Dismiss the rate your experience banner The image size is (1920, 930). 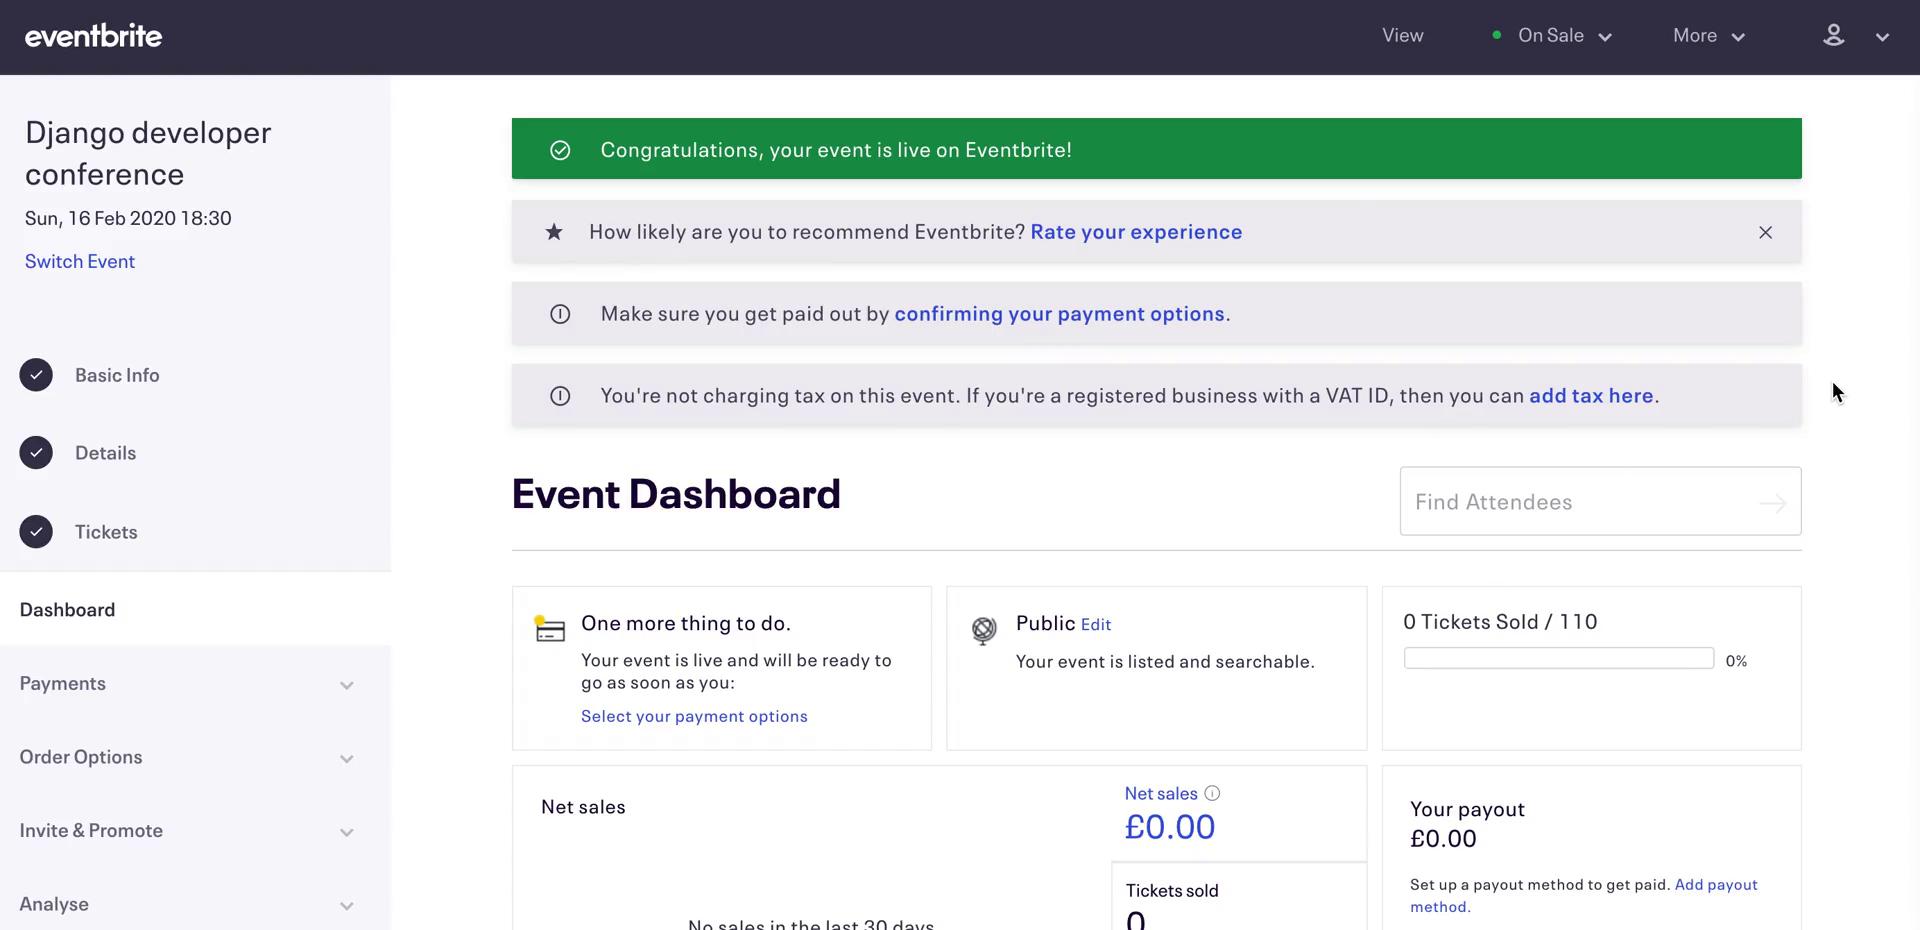(1765, 232)
